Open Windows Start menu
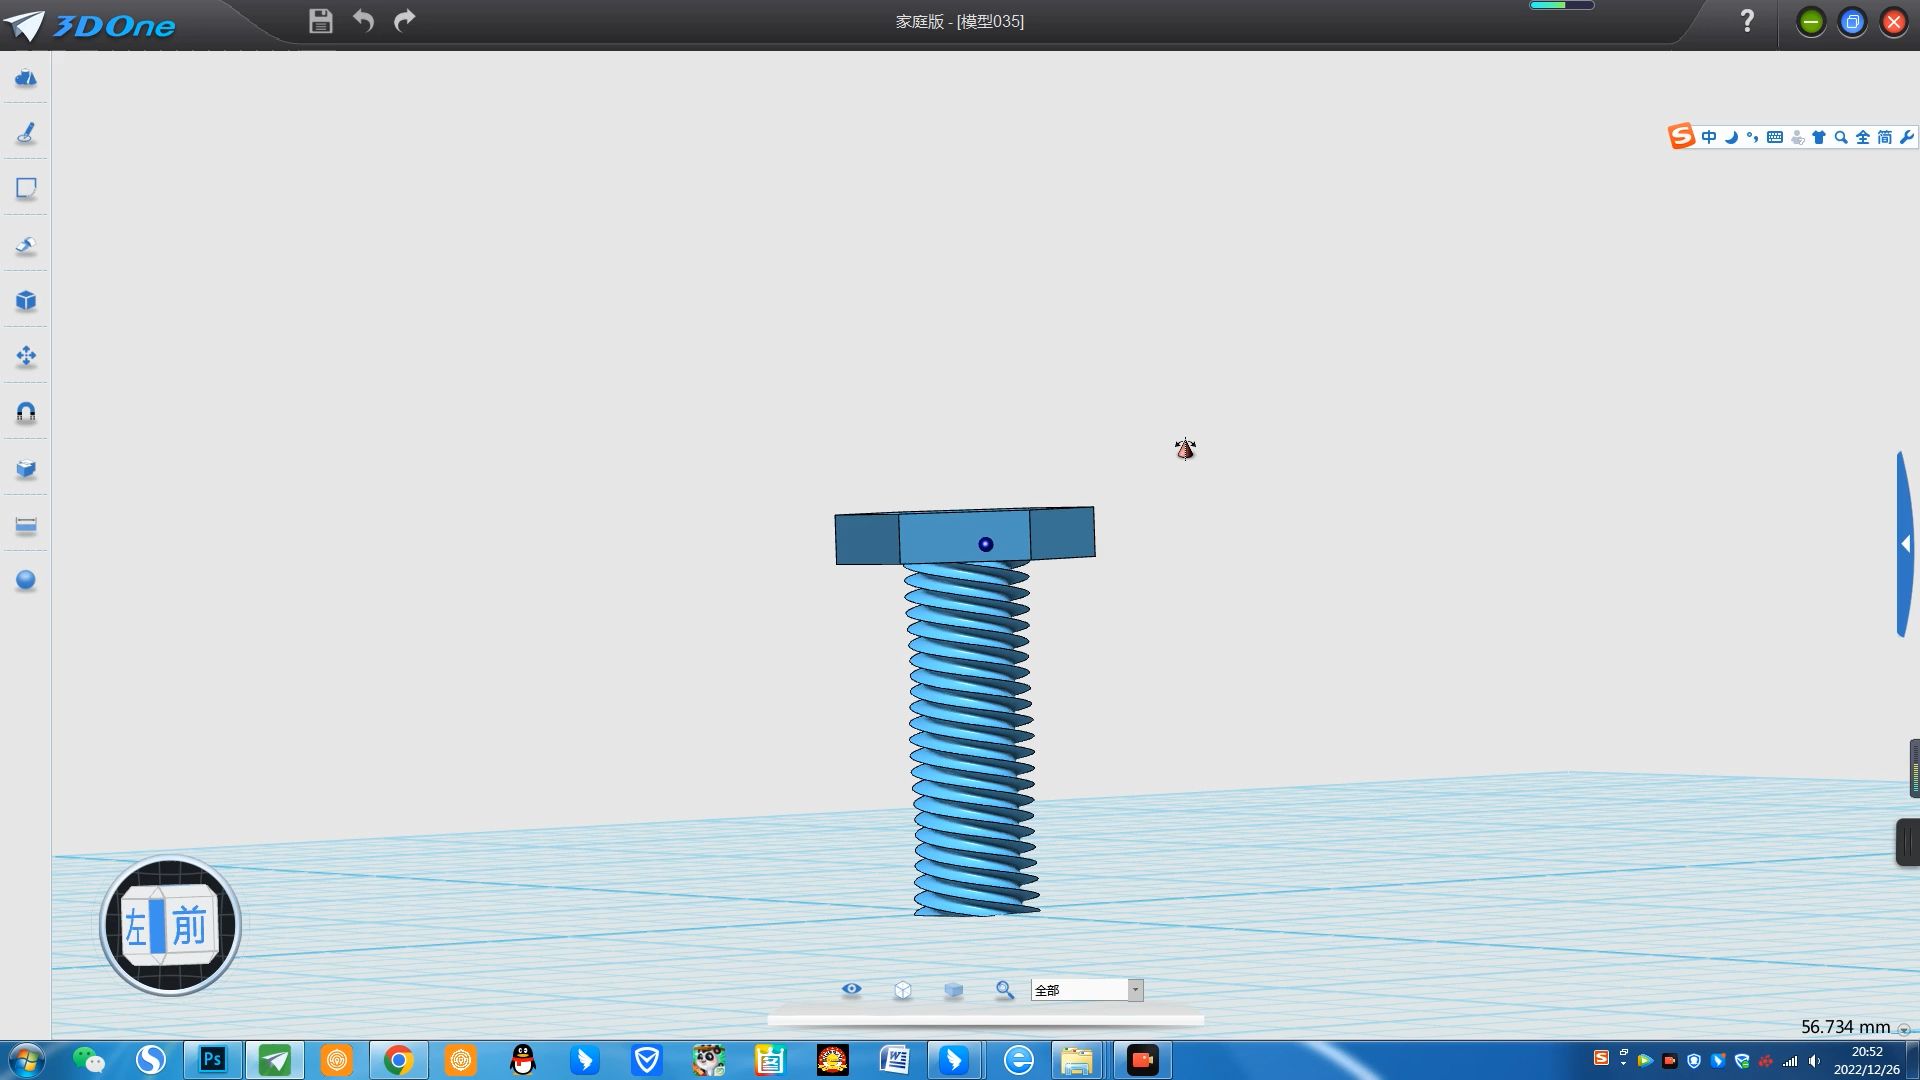This screenshot has width=1920, height=1080. tap(26, 1060)
